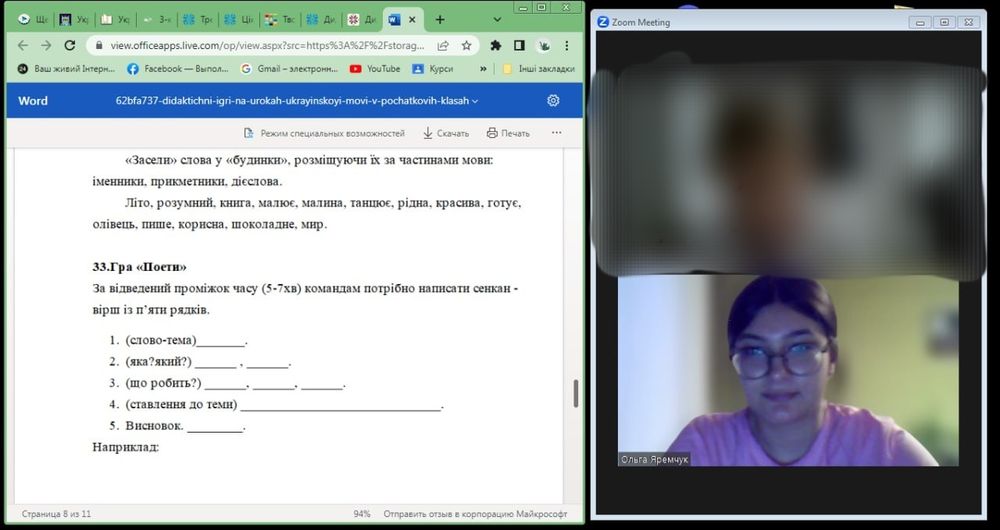Close the active Word document tab
Screen dimensions: 1000x530
pos(412,20)
